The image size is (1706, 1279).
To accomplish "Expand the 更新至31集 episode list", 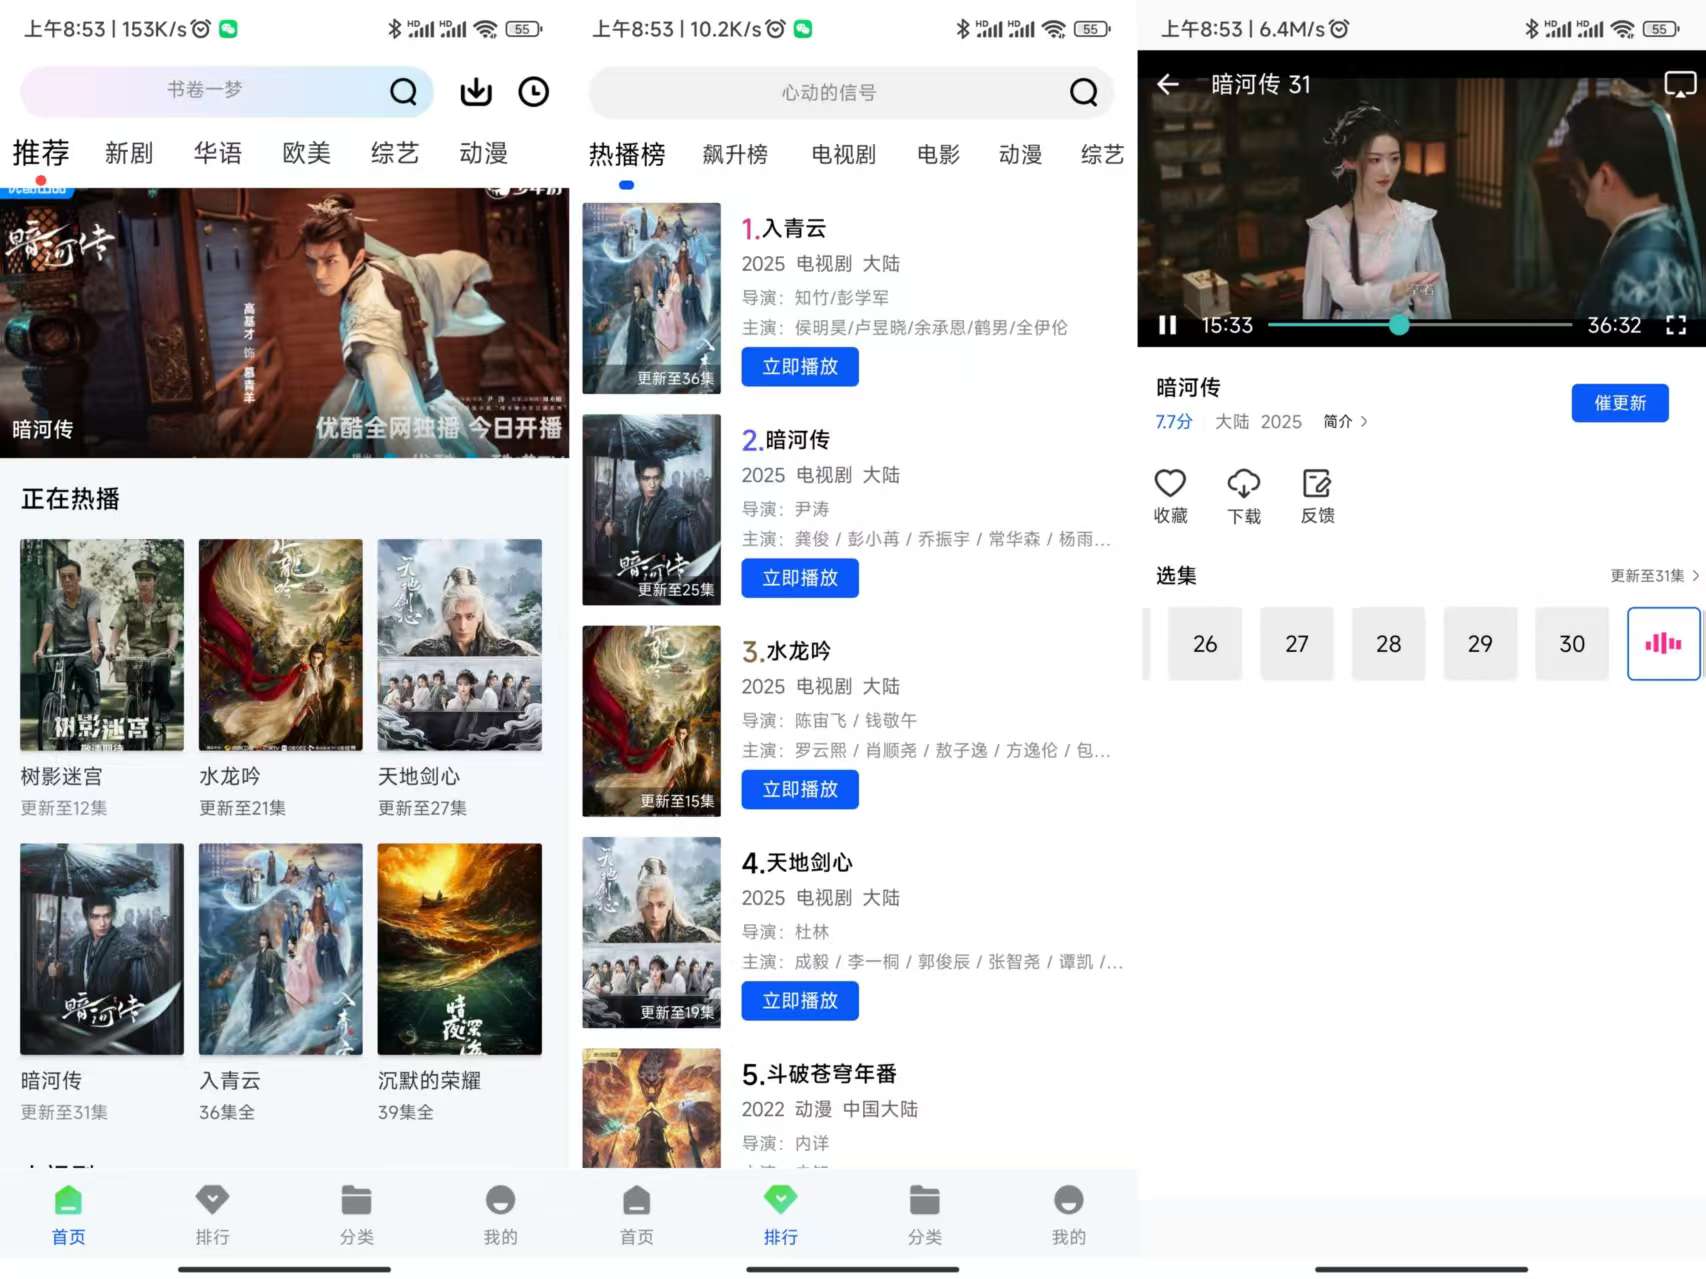I will coord(1653,576).
